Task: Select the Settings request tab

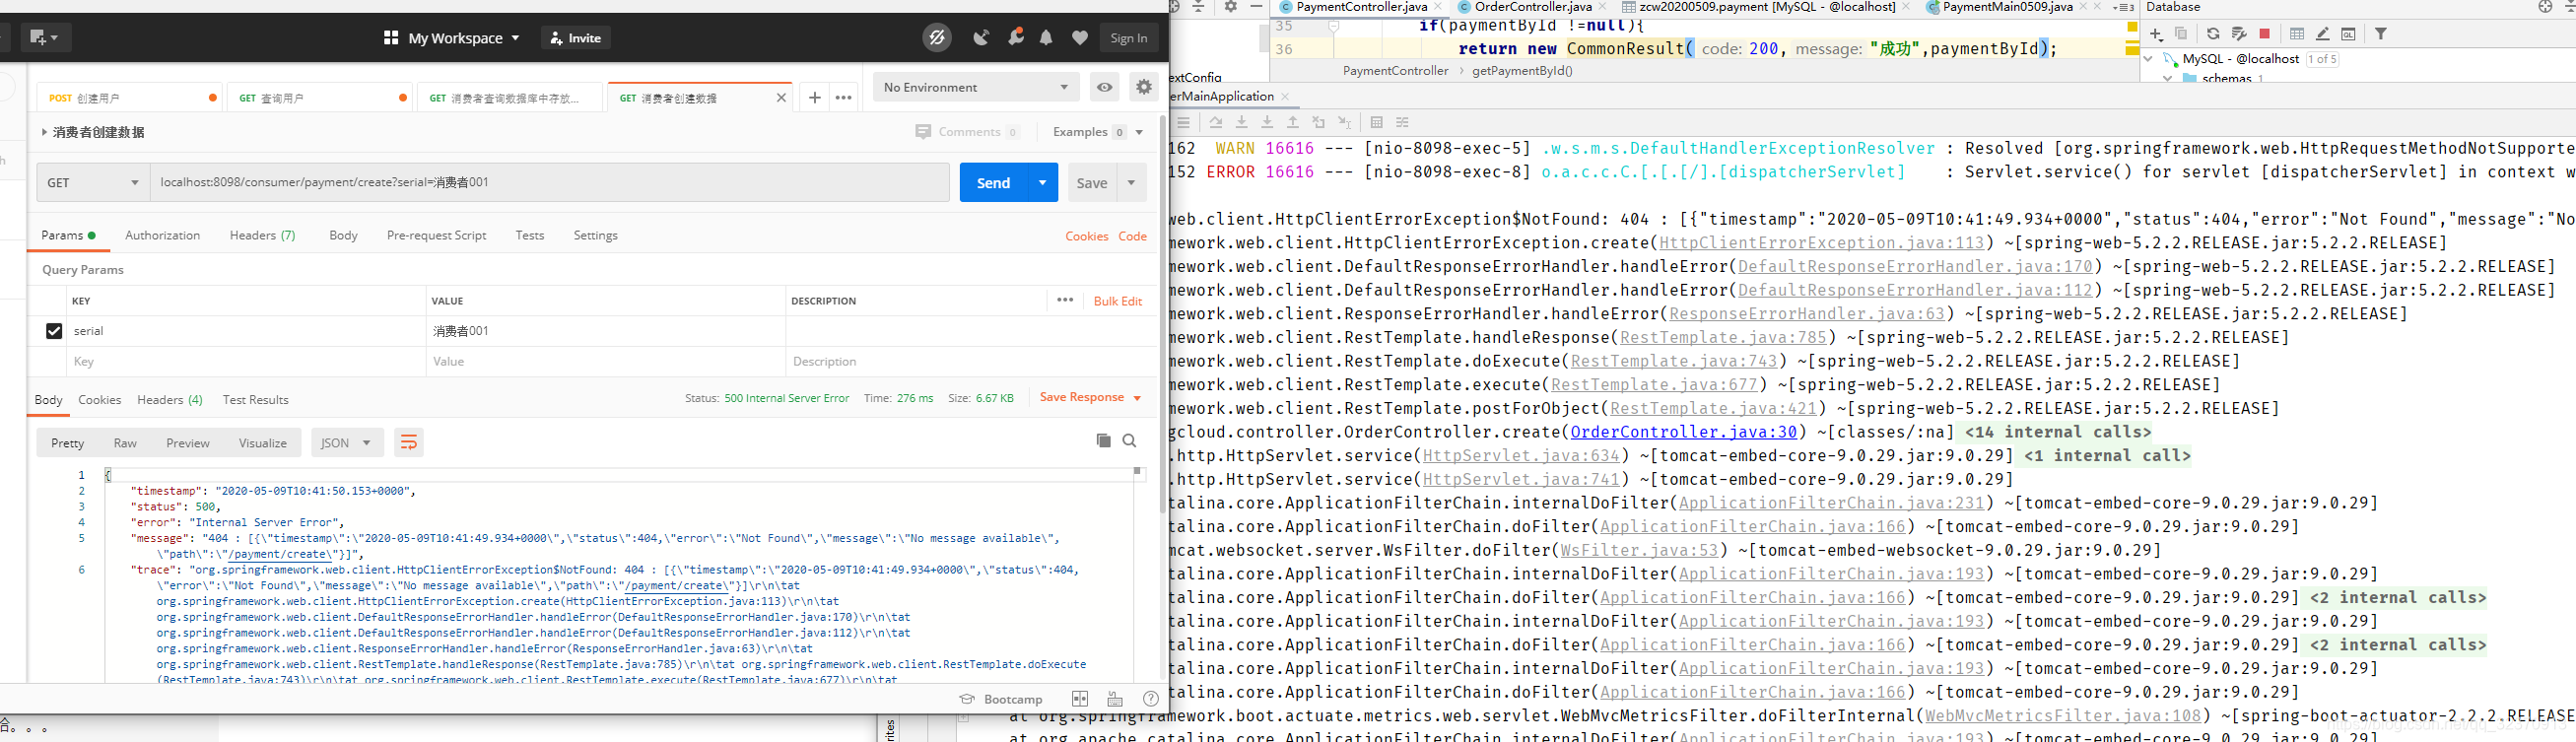Action: coord(595,235)
